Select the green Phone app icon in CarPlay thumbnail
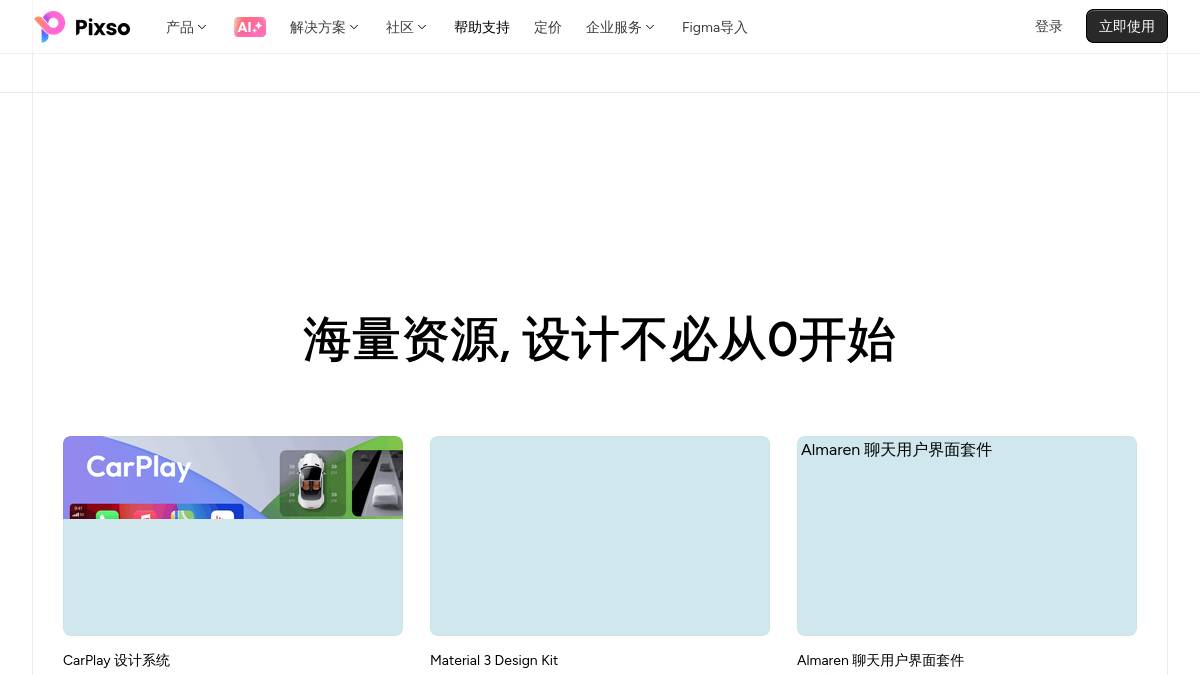The image size is (1200, 675). tap(105, 514)
